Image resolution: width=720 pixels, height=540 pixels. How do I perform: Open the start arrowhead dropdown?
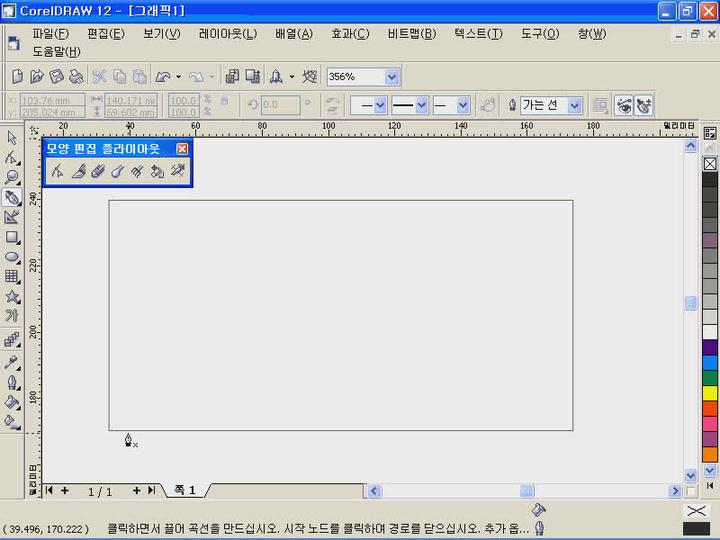click(x=380, y=106)
